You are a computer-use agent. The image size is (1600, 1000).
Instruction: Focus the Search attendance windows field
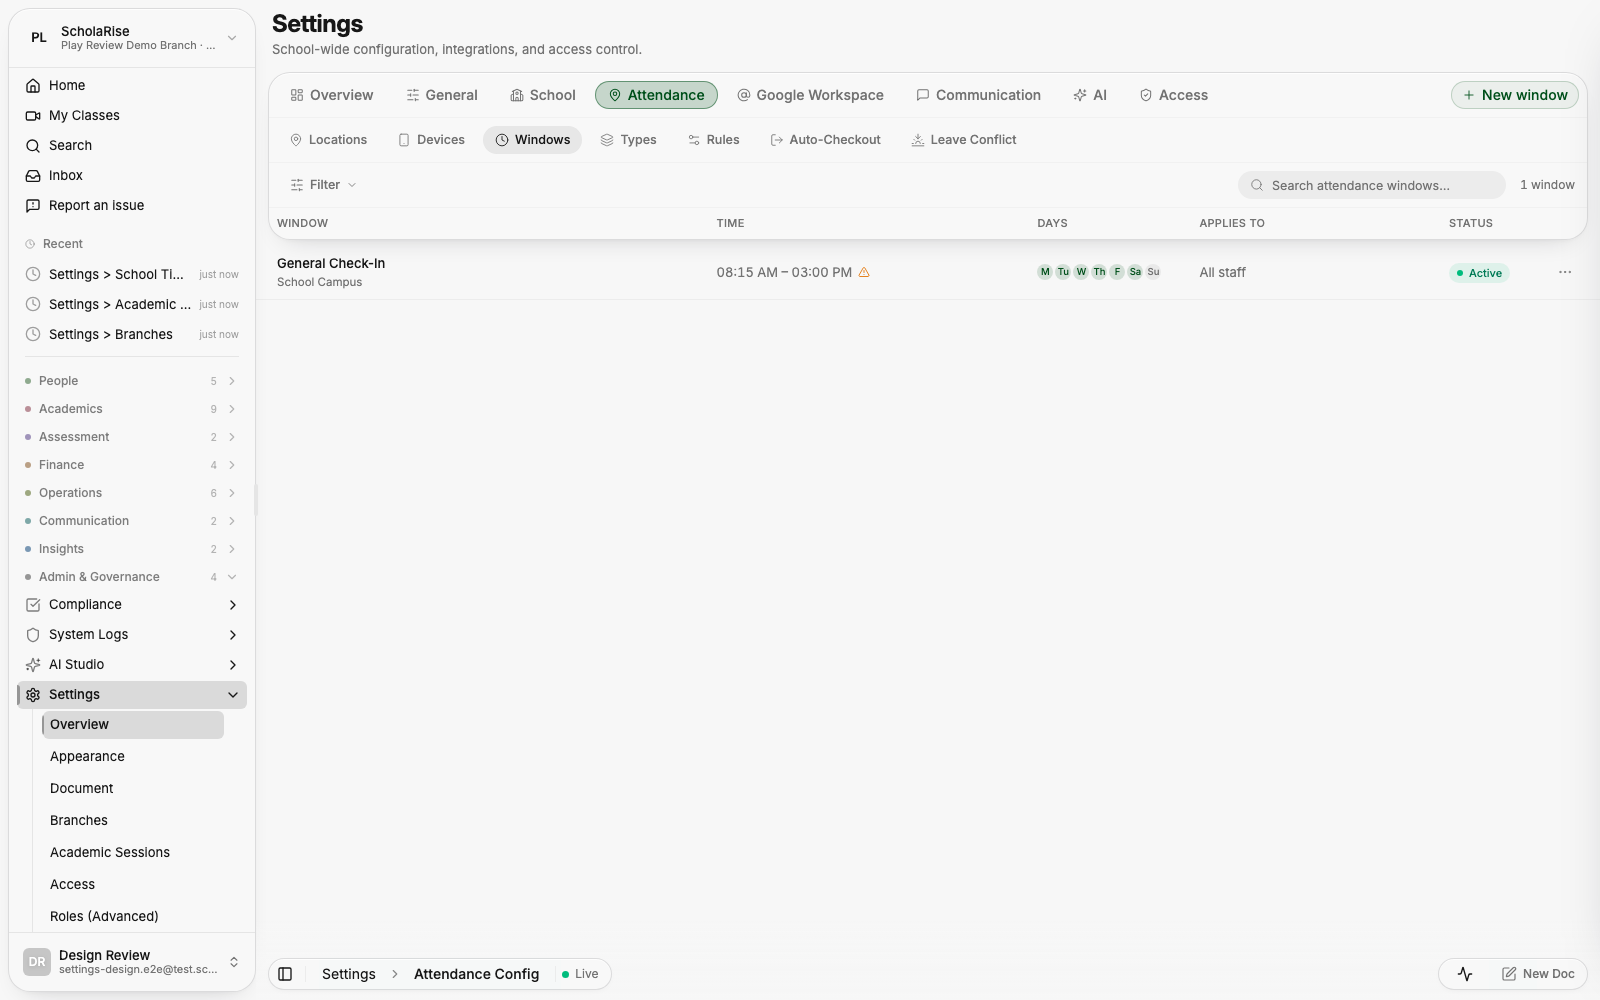1372,185
